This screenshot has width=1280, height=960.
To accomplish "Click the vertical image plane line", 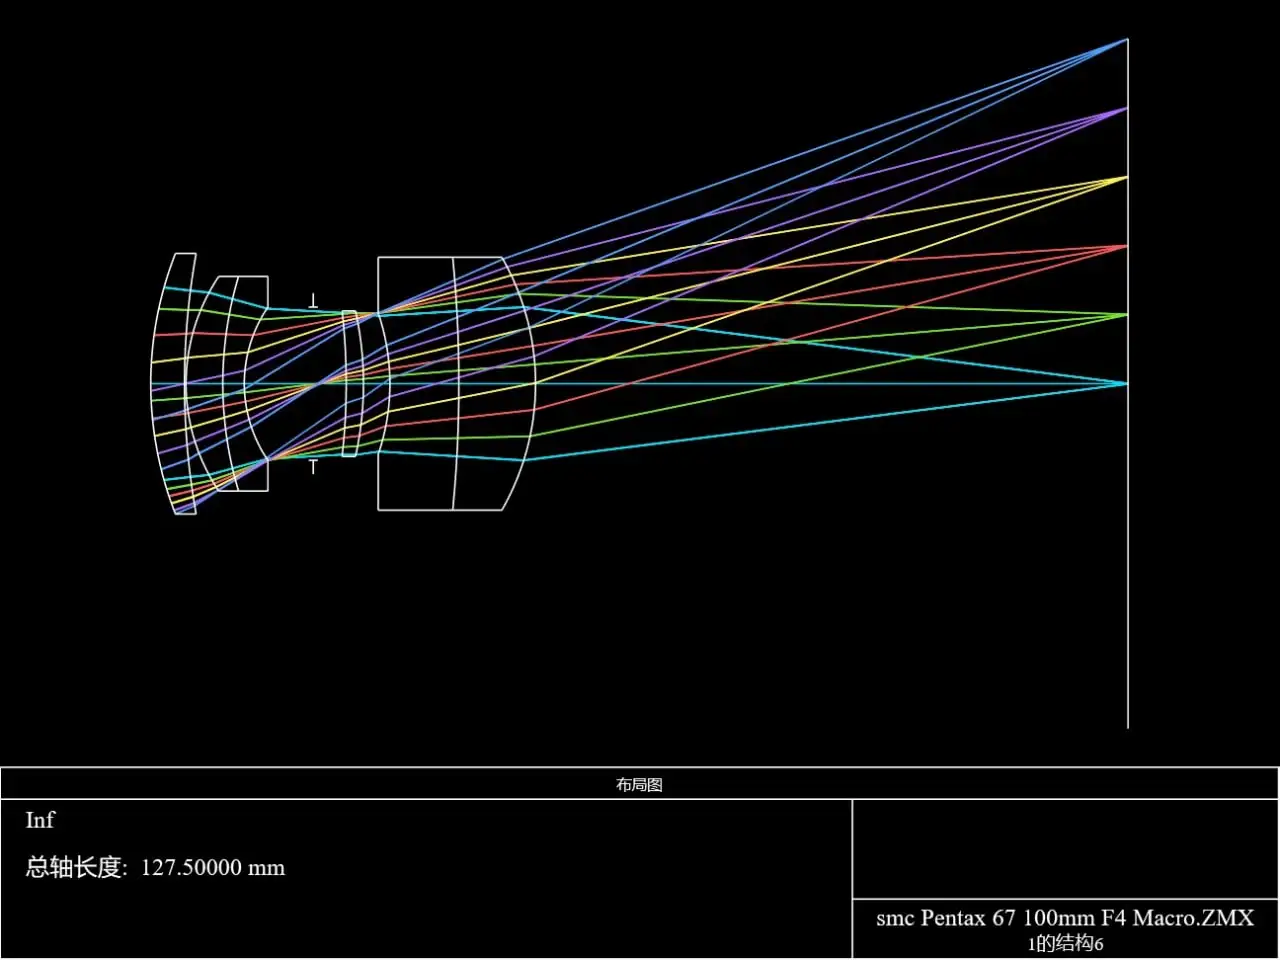I will click(1127, 384).
